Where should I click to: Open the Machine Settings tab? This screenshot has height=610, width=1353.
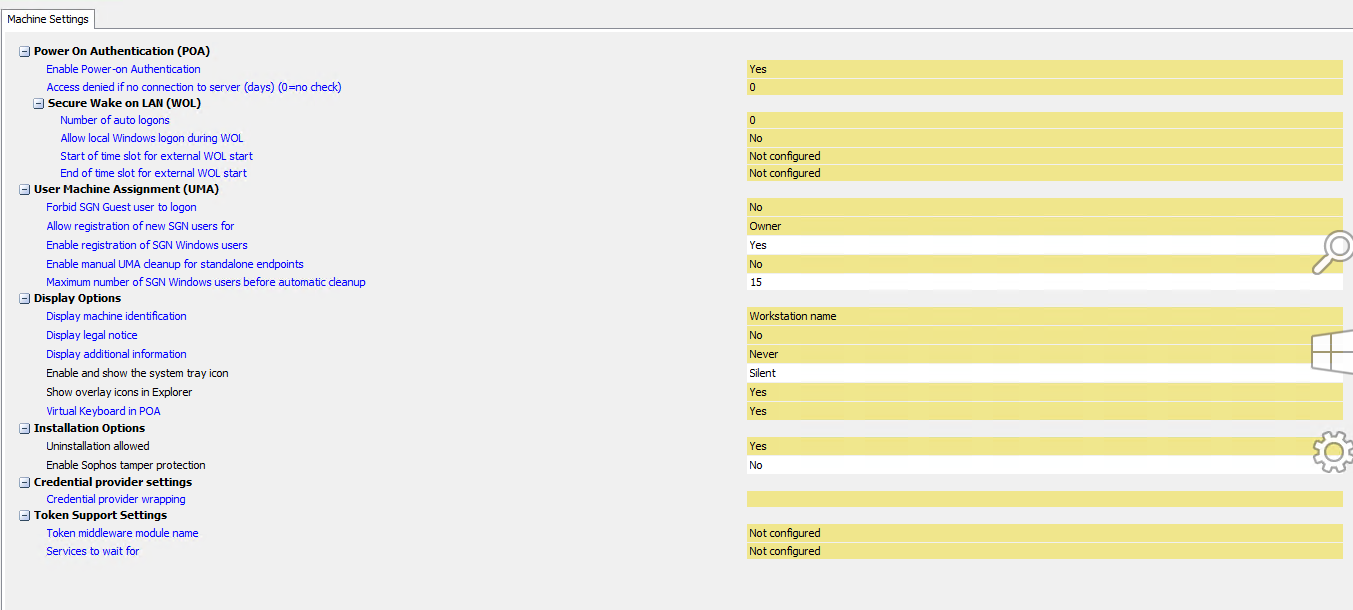(x=47, y=19)
